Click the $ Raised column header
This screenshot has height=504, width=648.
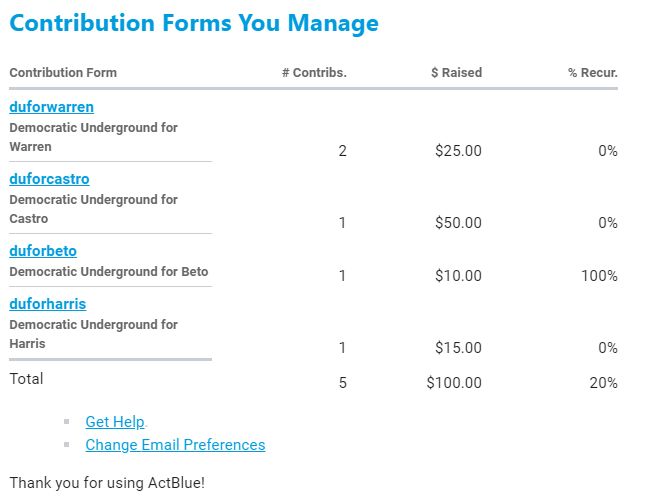[x=456, y=72]
